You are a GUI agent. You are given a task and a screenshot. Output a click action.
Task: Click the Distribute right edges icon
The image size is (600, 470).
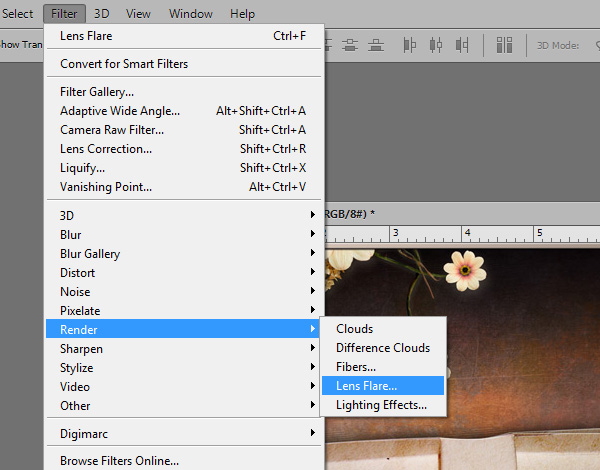[x=462, y=45]
